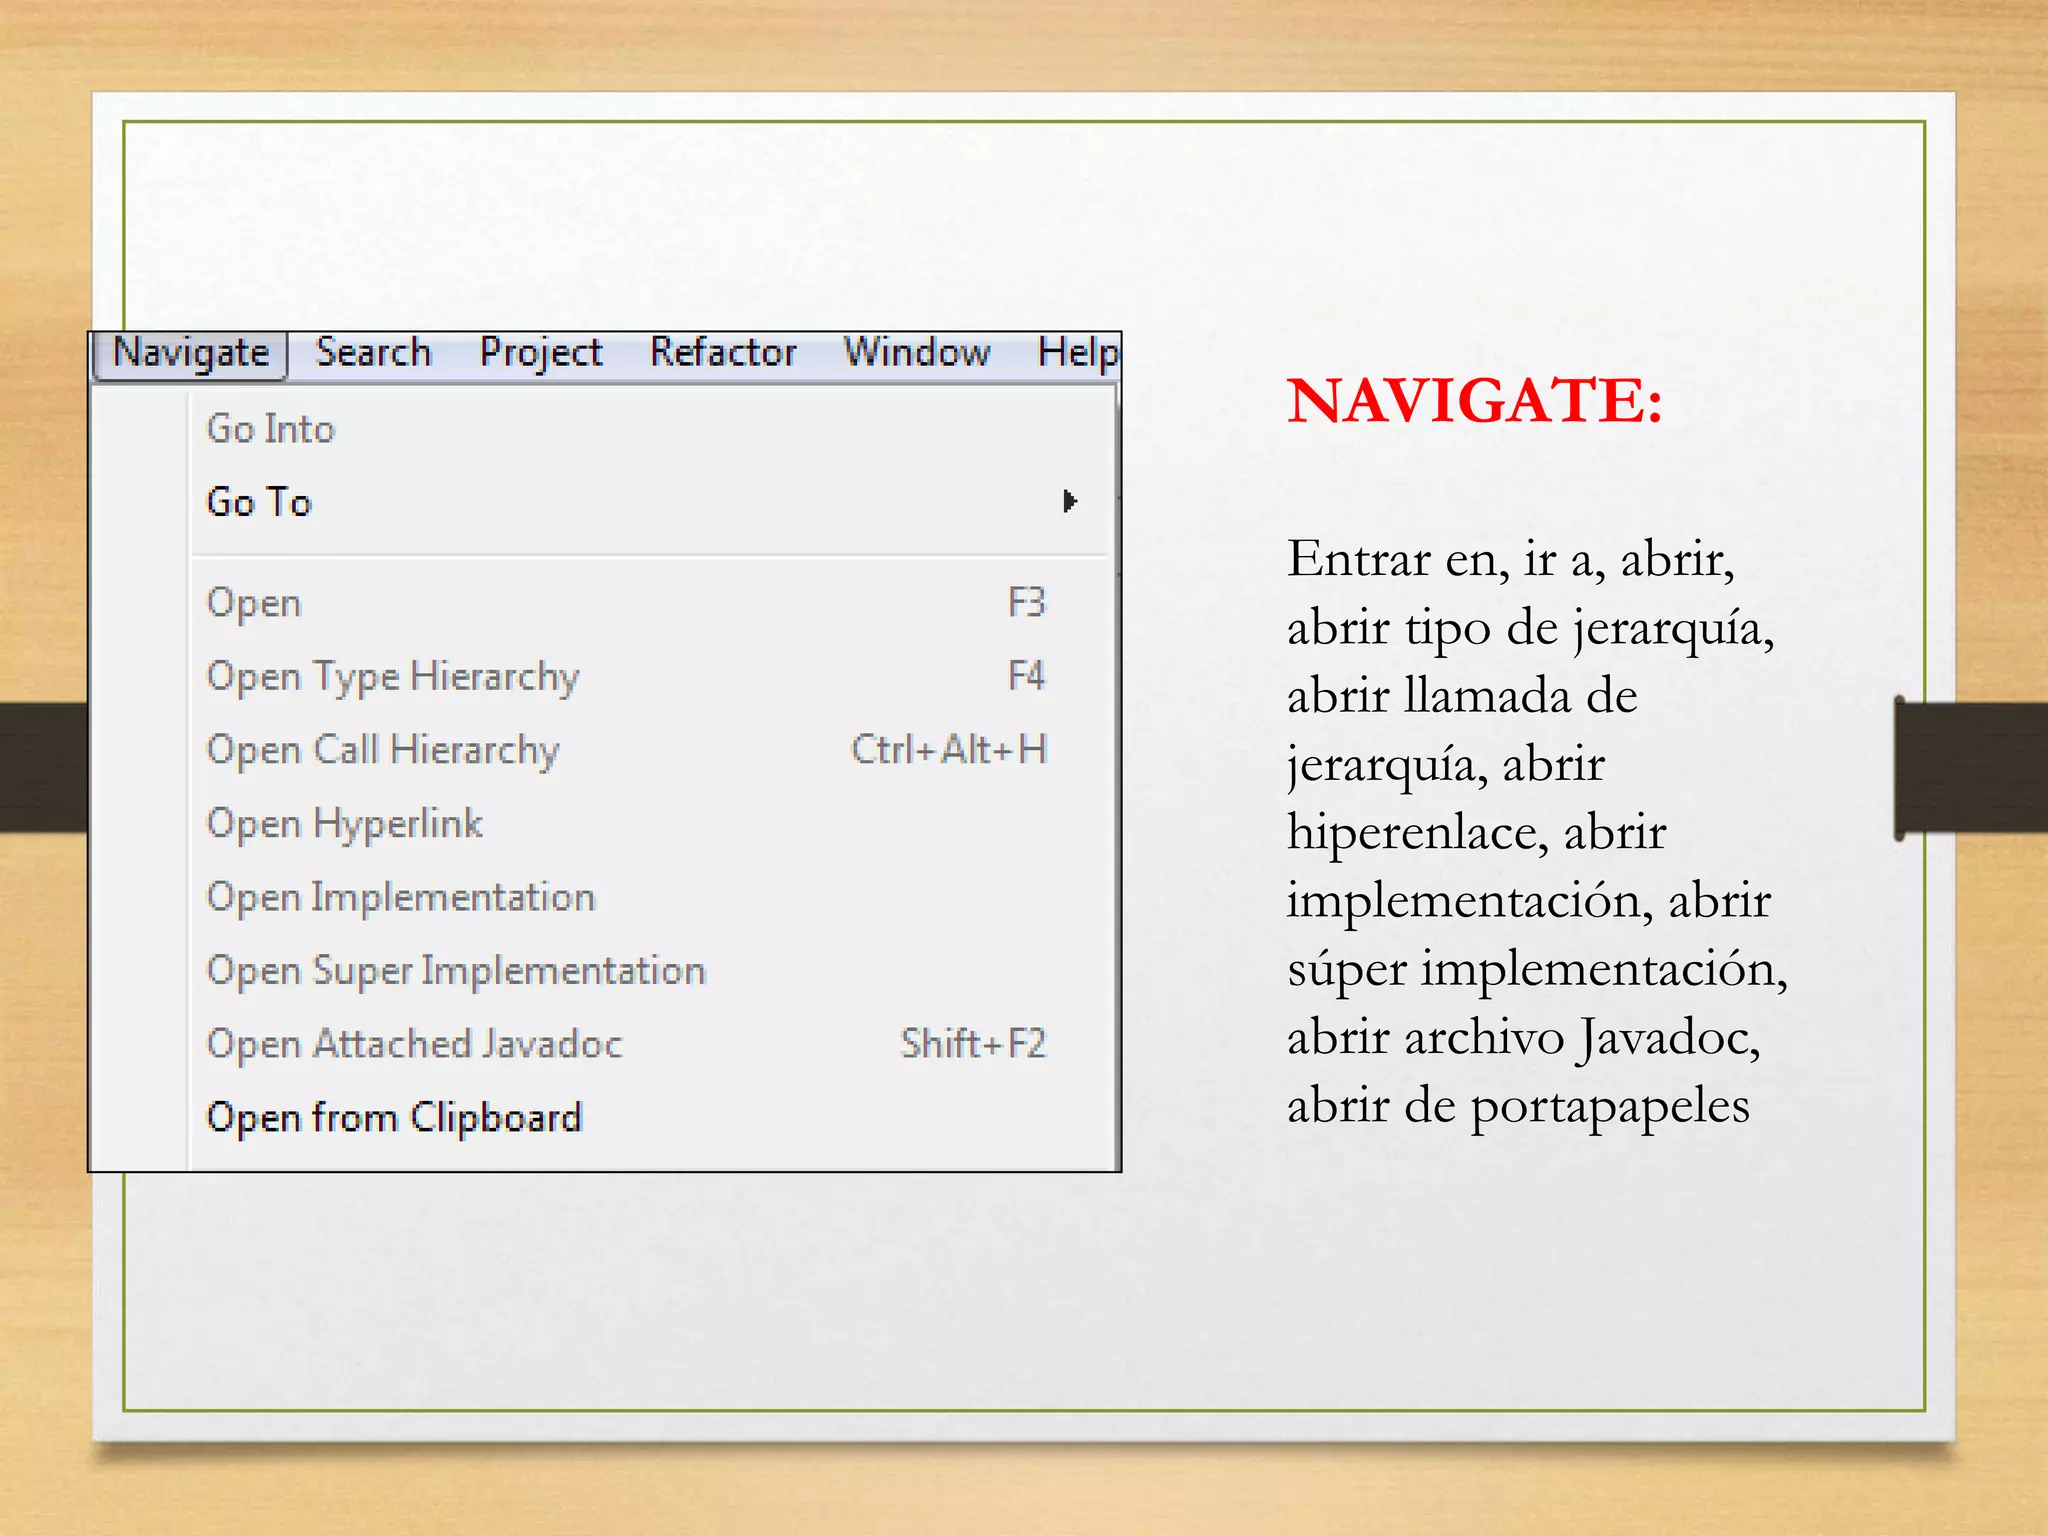Open the Window menu
The width and height of the screenshot is (2048, 1536).
917,353
